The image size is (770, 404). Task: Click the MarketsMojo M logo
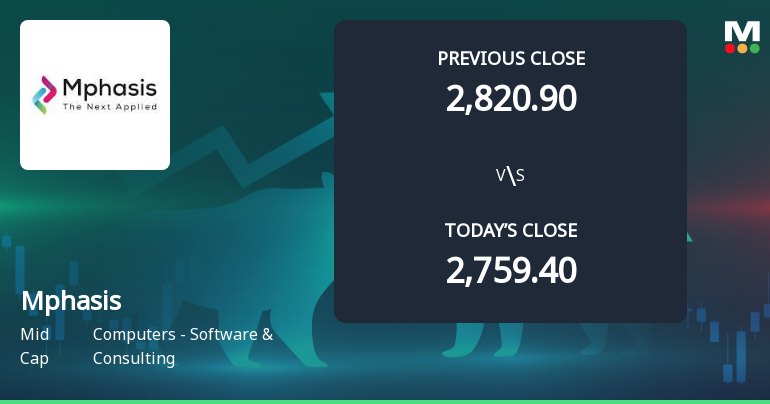[x=742, y=30]
